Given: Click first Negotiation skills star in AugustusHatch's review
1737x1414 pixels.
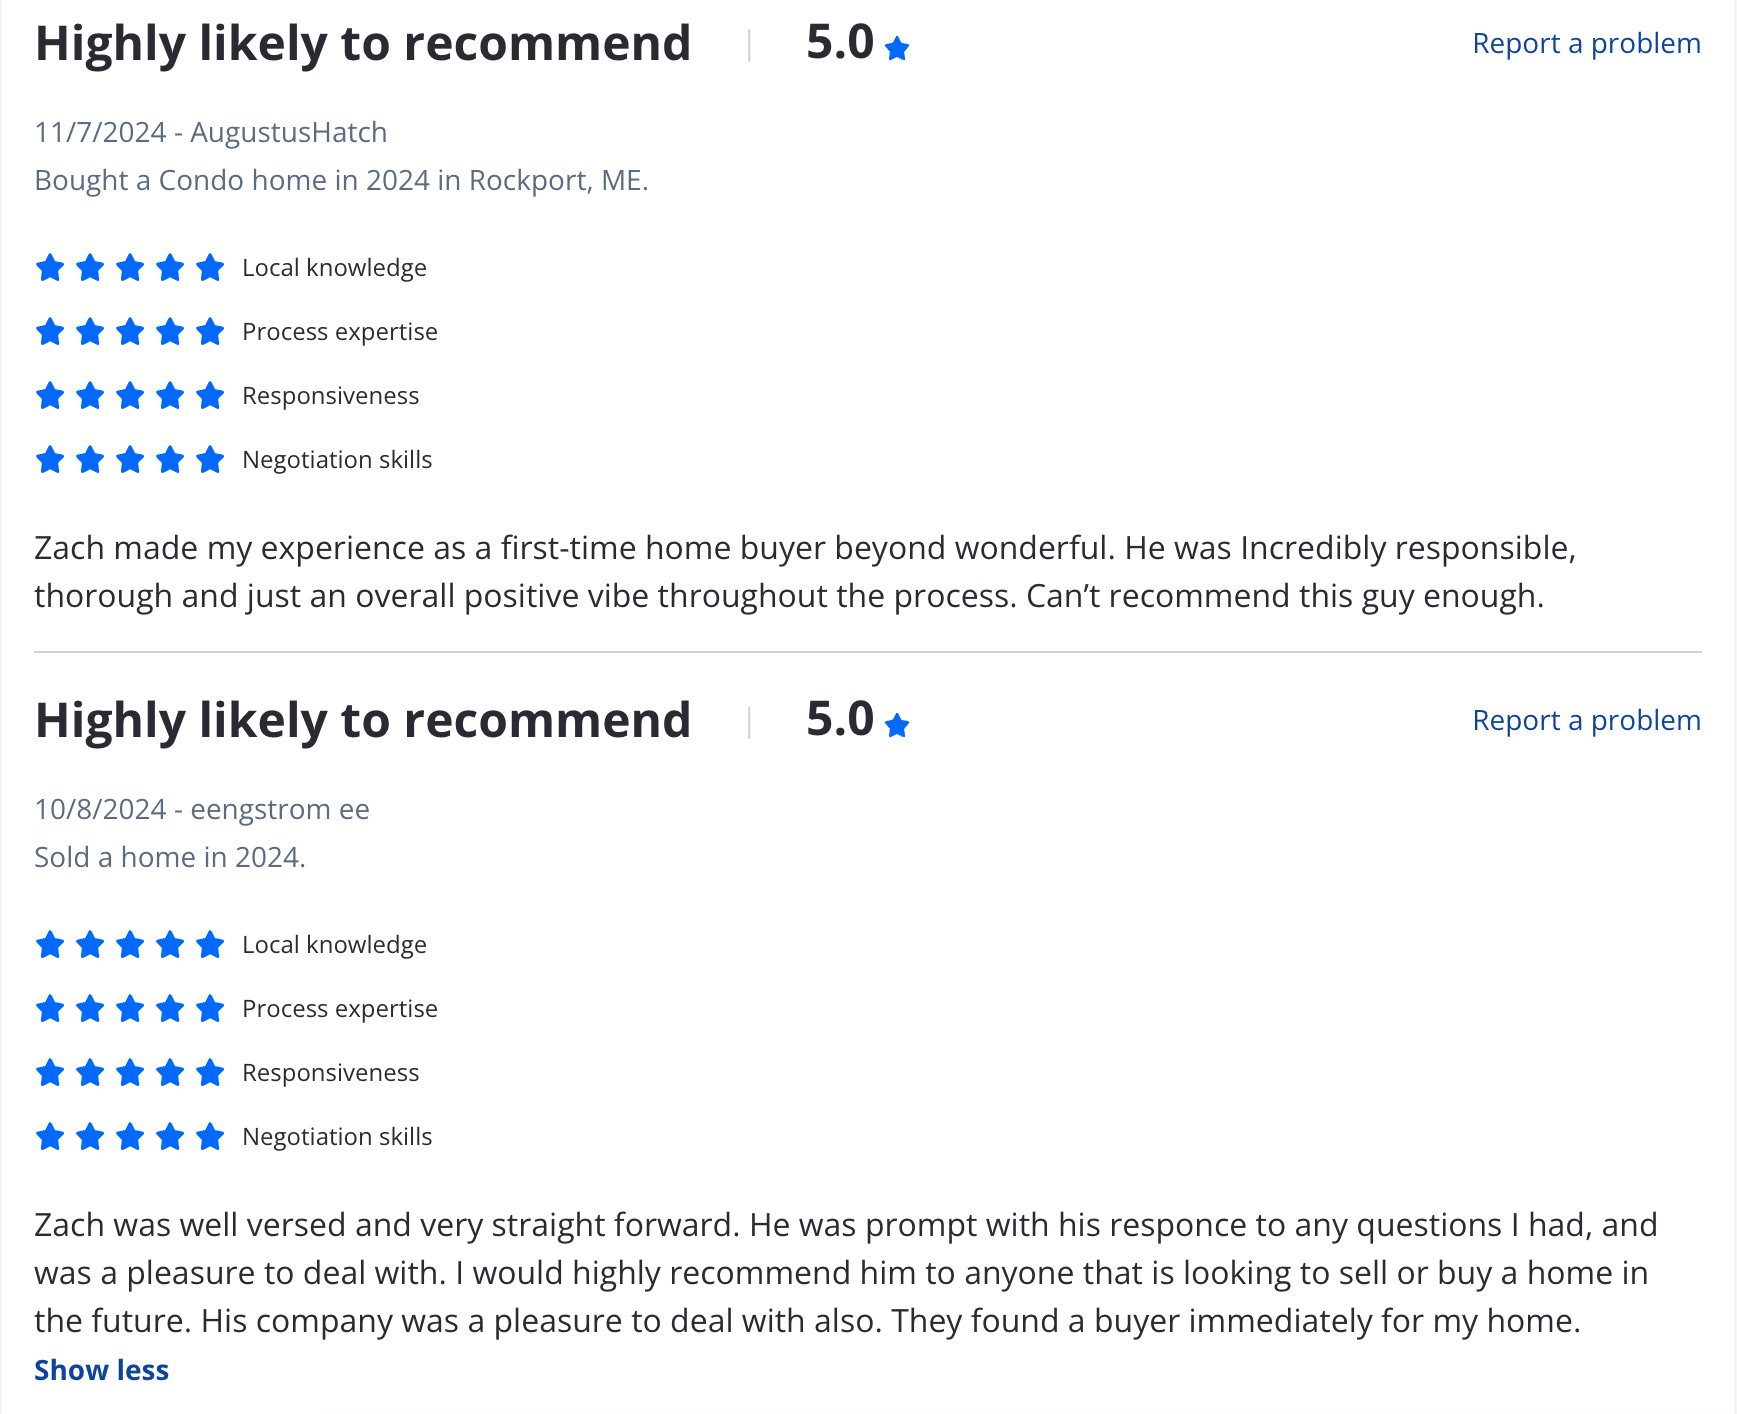Looking at the screenshot, I should 50,460.
